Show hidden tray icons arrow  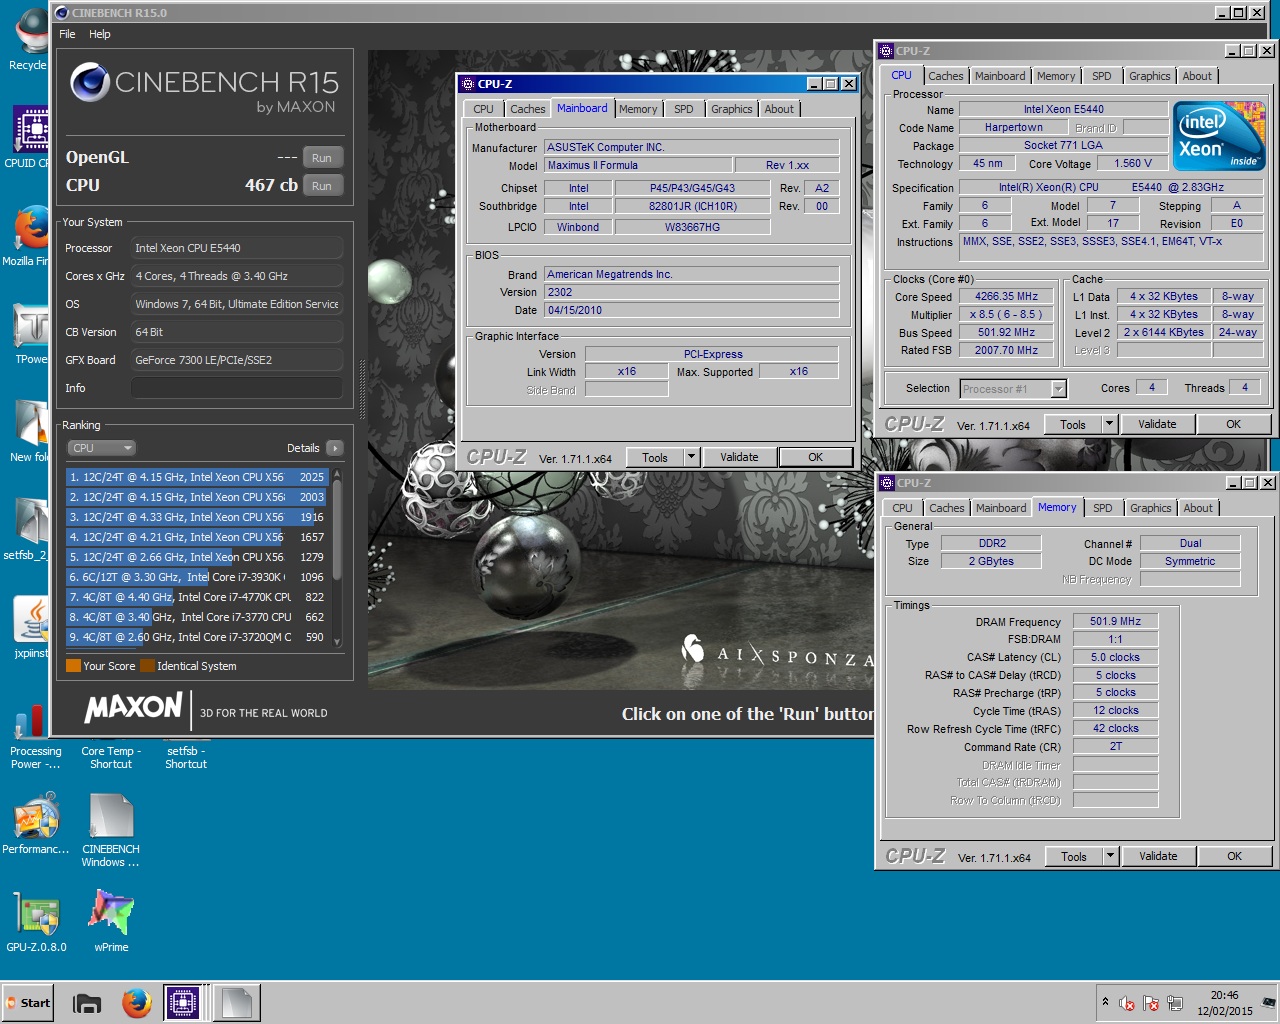[1105, 1002]
